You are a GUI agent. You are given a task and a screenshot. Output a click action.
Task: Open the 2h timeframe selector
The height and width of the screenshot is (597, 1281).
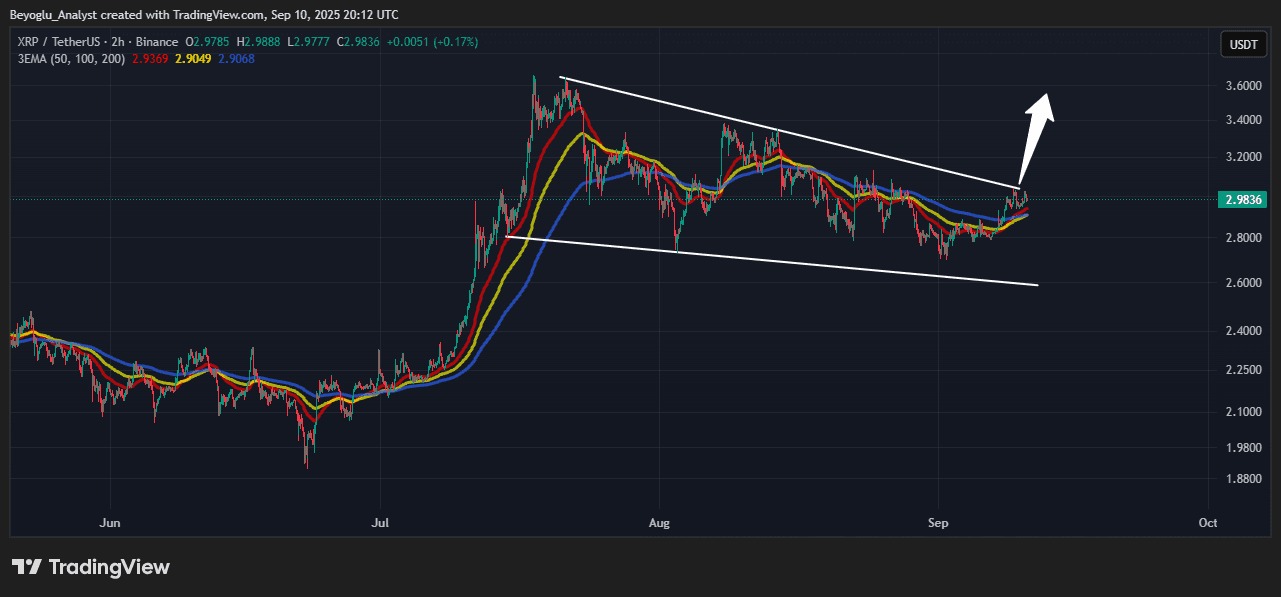click(115, 42)
